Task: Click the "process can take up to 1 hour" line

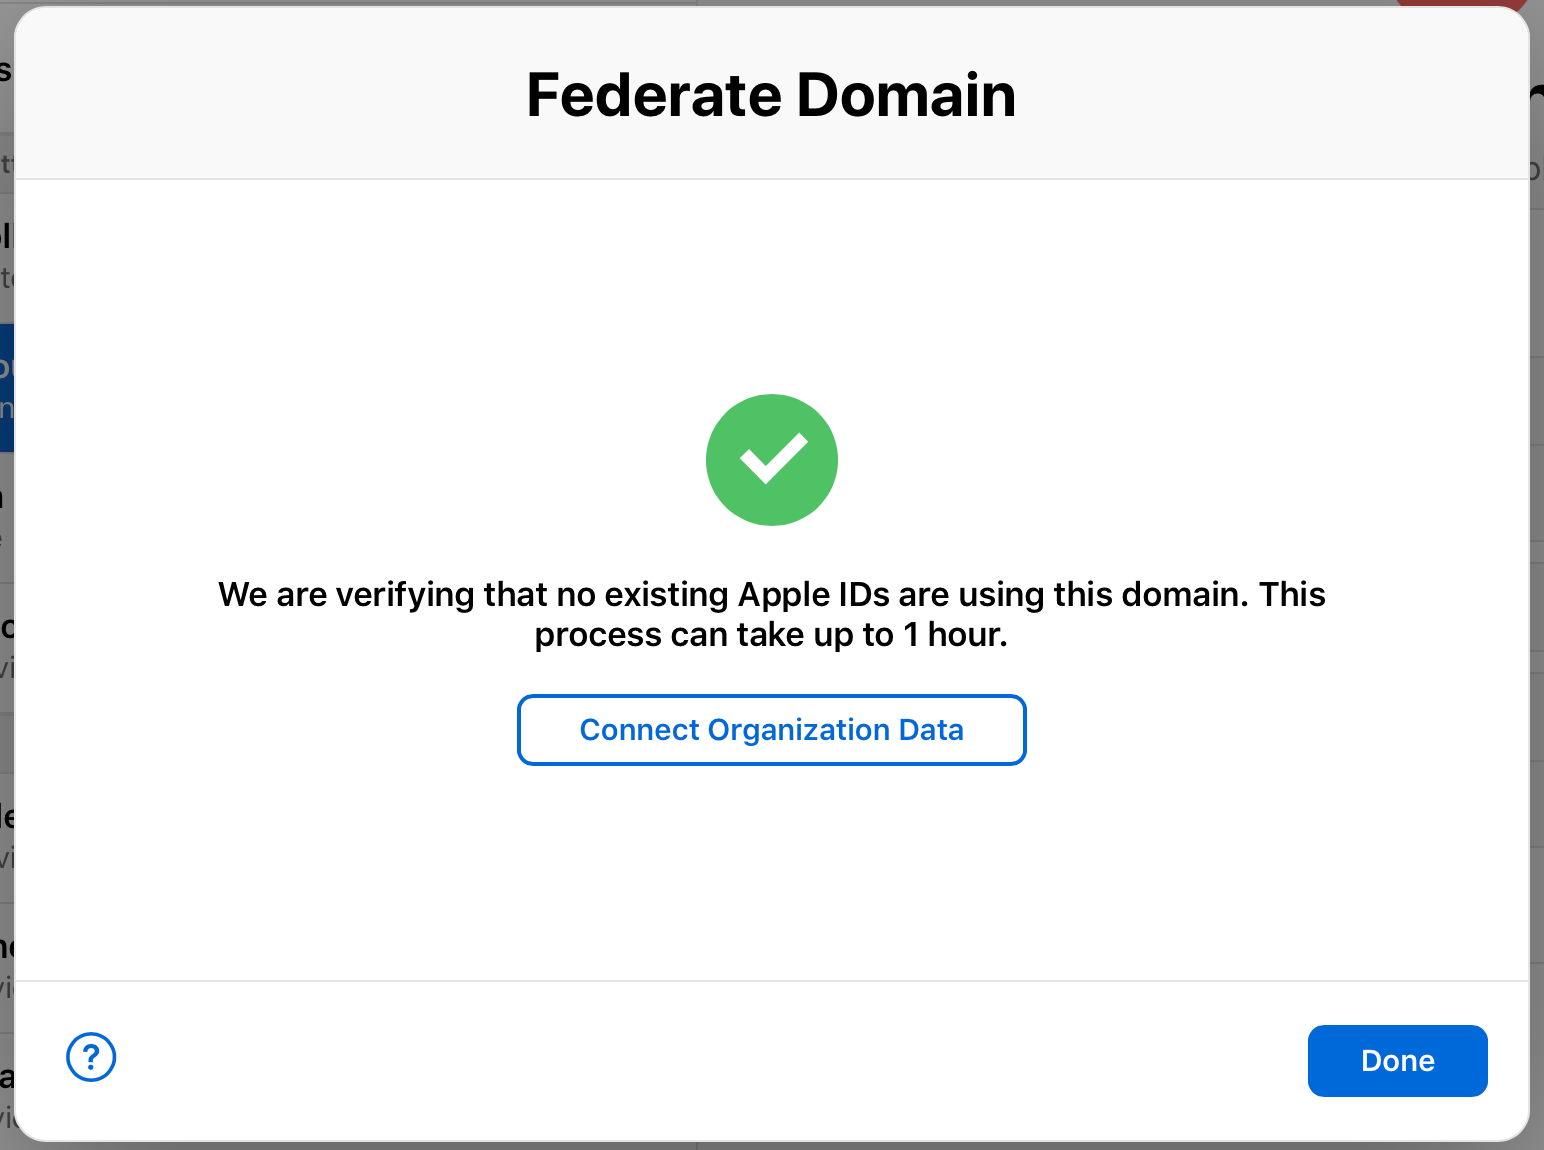Action: pyautogui.click(x=771, y=635)
